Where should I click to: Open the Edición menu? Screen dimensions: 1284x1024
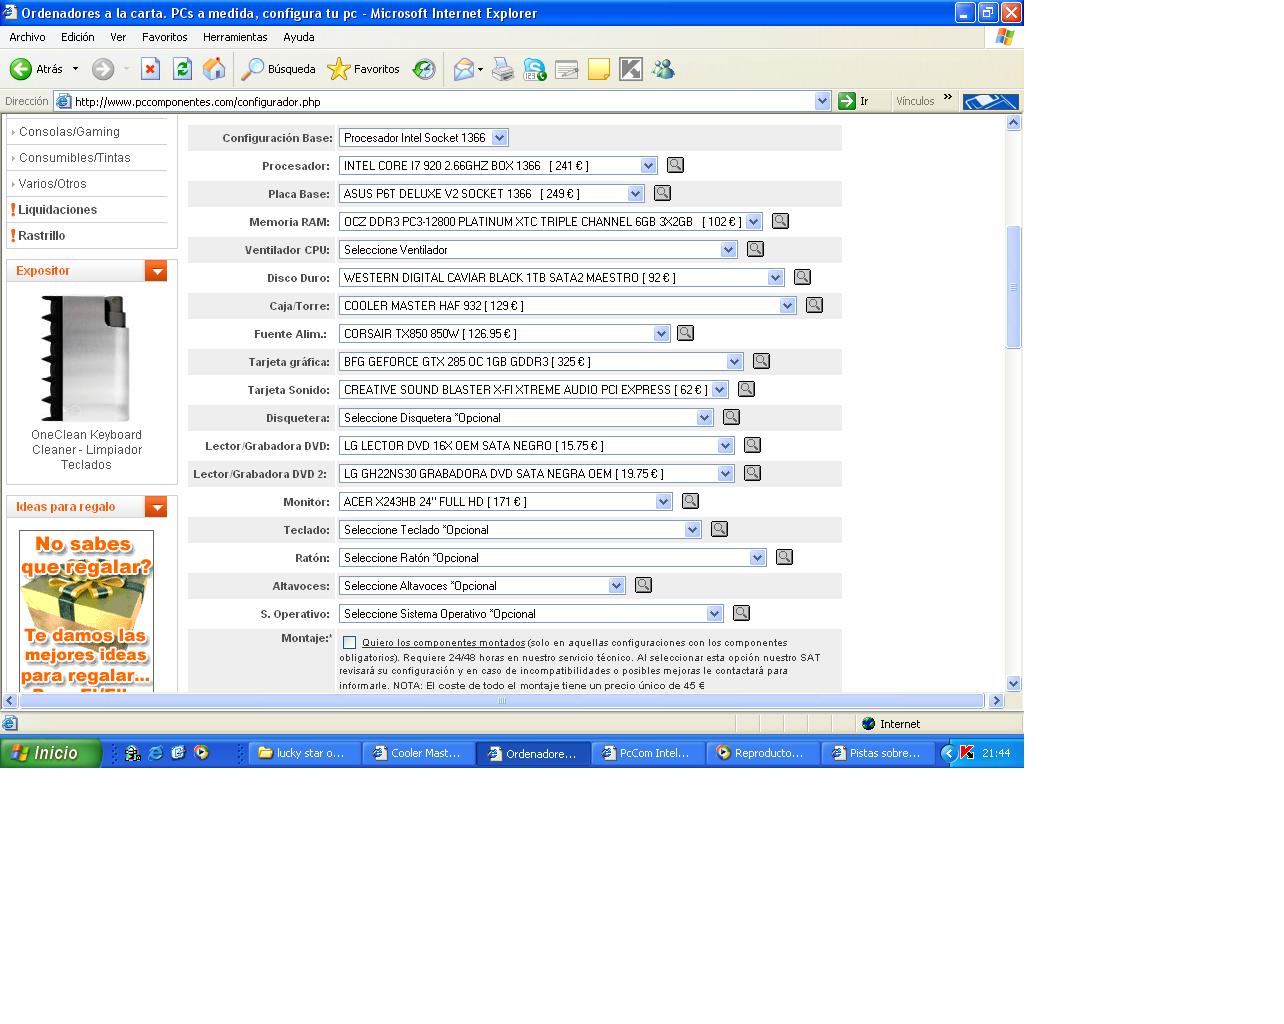[77, 37]
